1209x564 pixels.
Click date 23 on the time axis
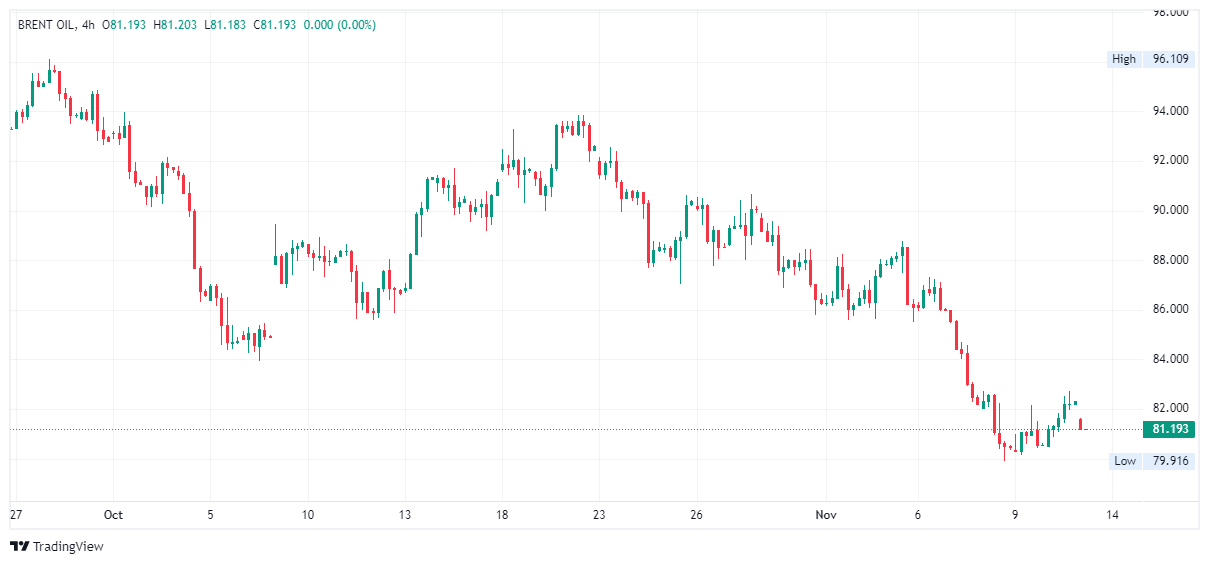599,515
